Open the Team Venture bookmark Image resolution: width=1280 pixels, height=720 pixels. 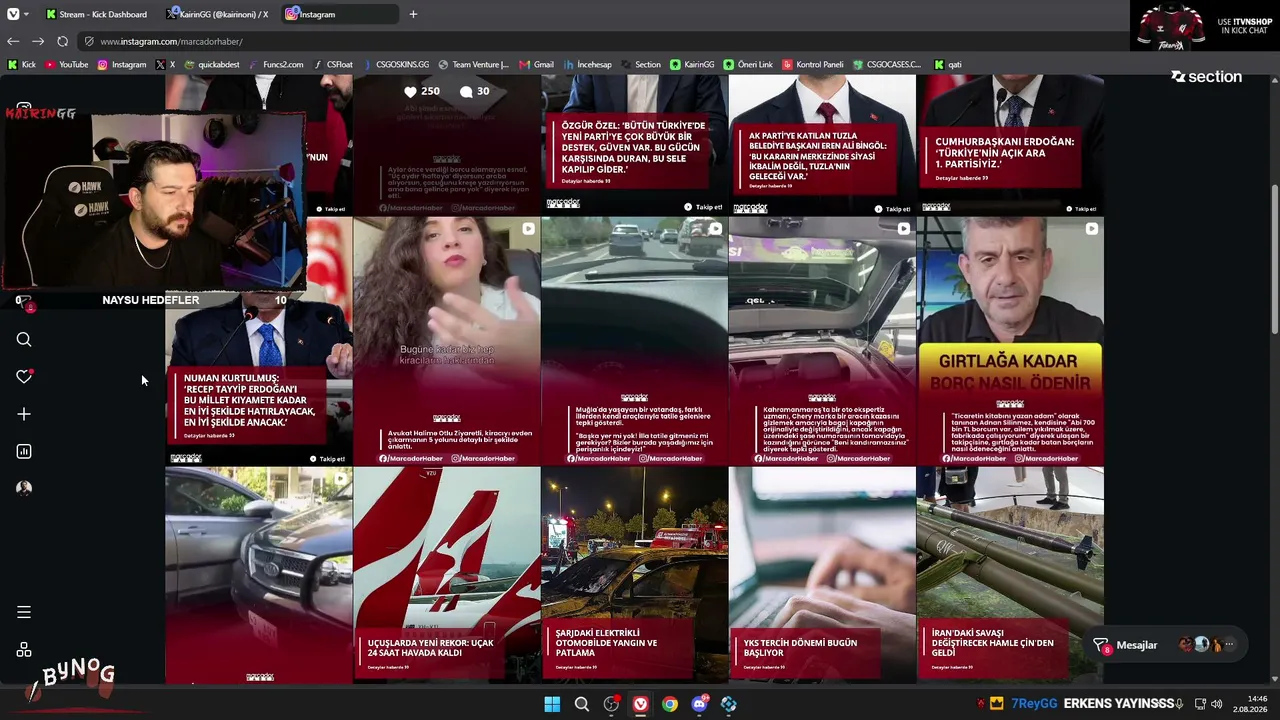click(x=474, y=64)
